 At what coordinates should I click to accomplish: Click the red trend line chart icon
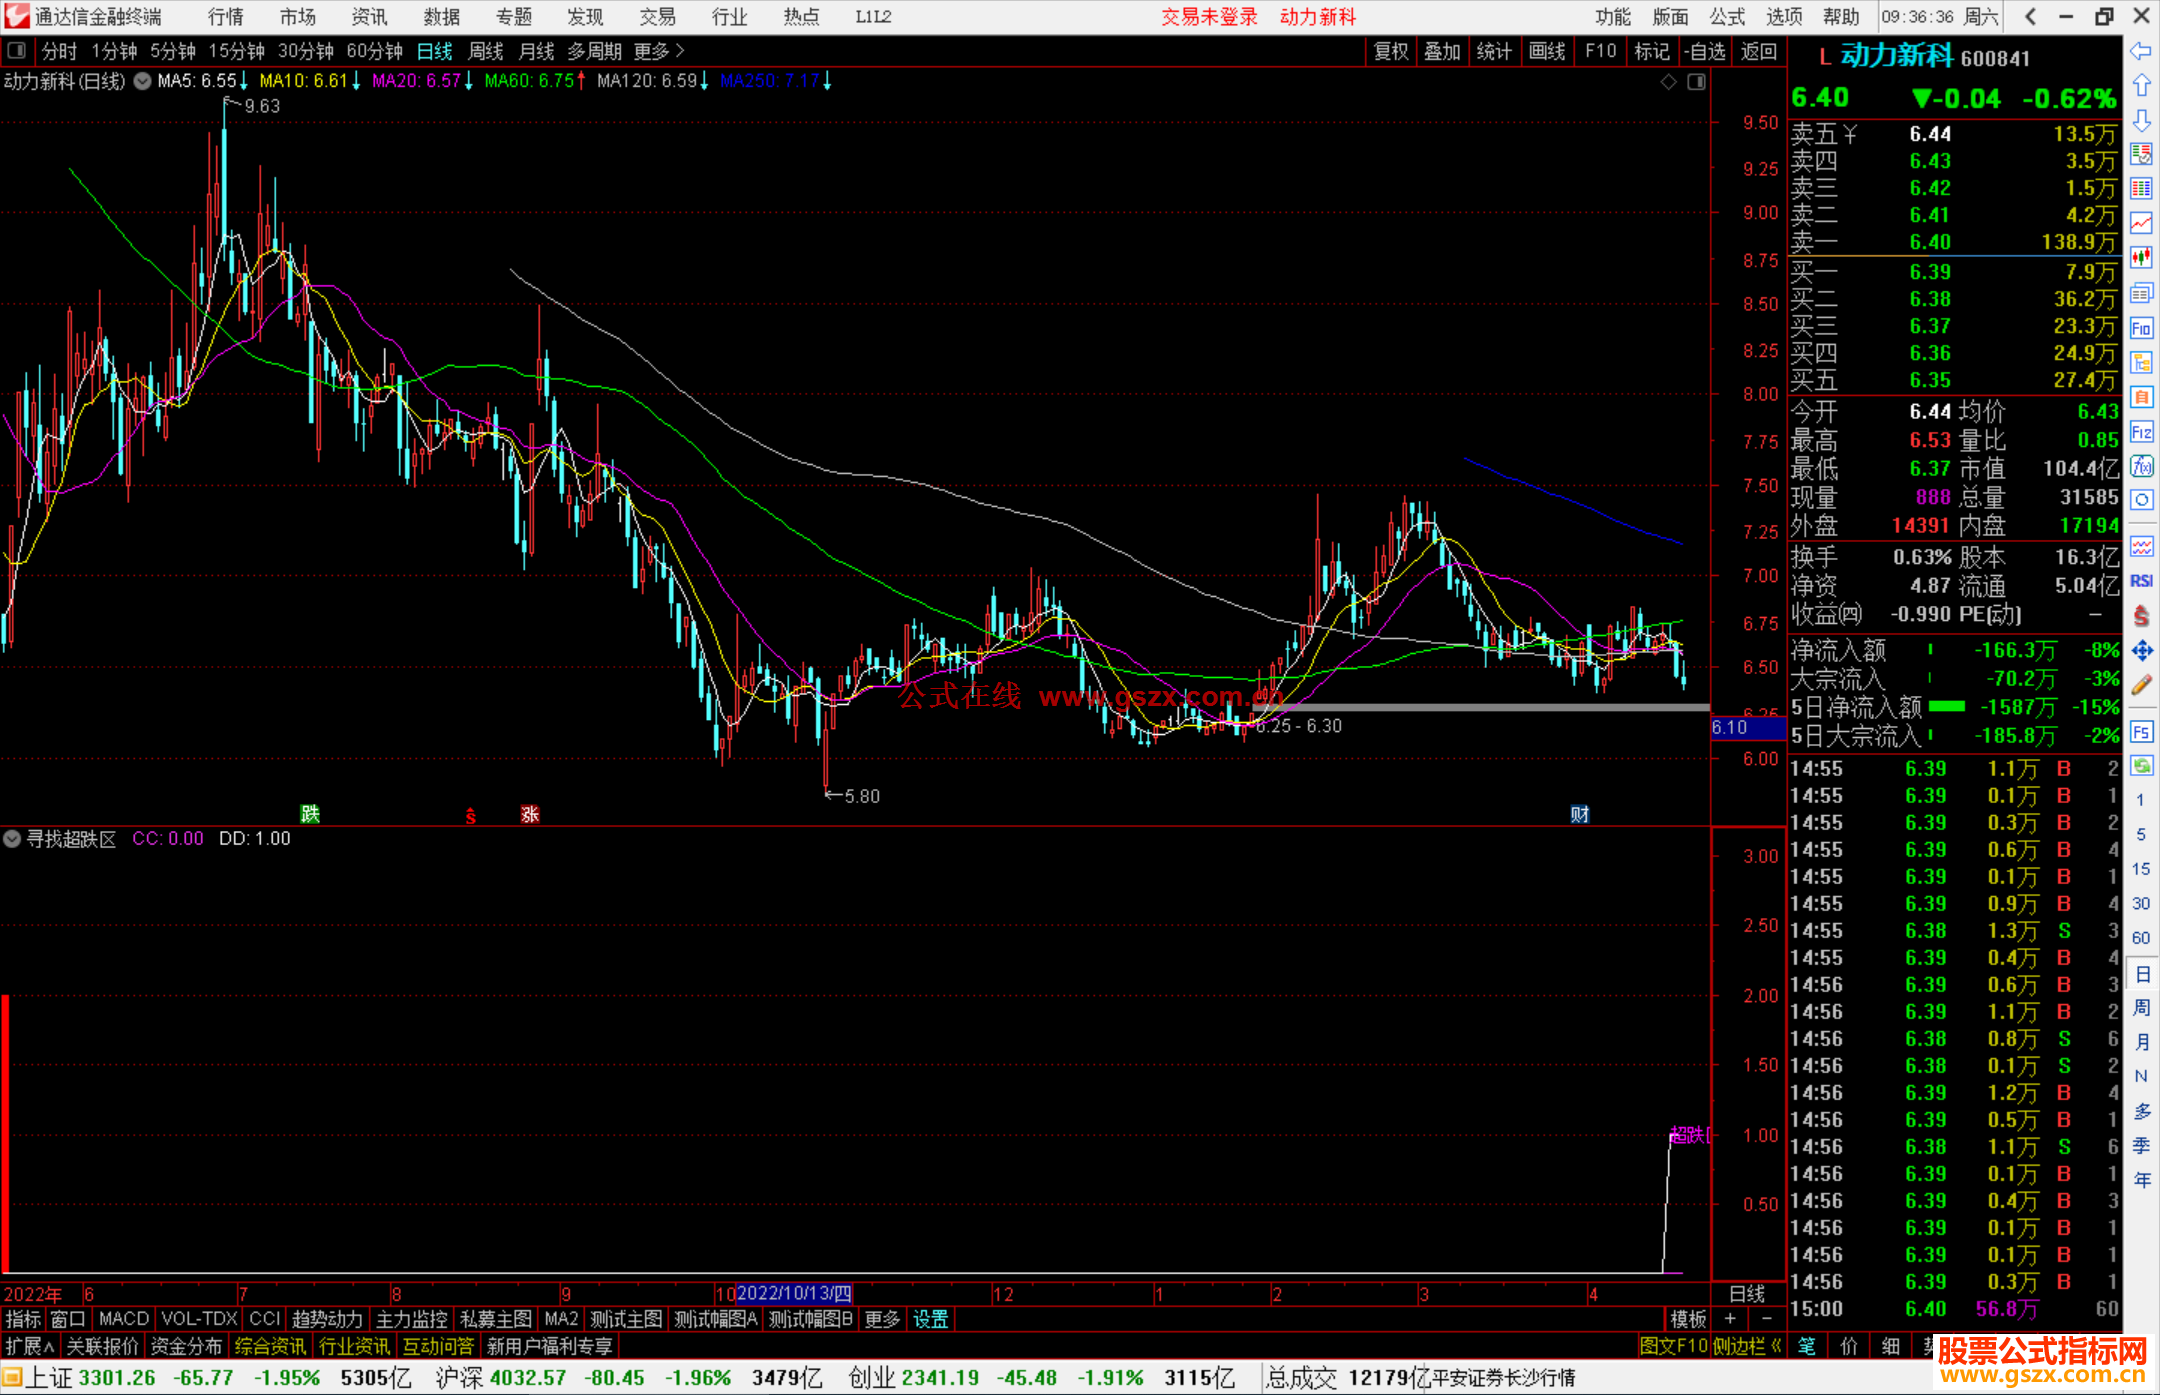2141,222
